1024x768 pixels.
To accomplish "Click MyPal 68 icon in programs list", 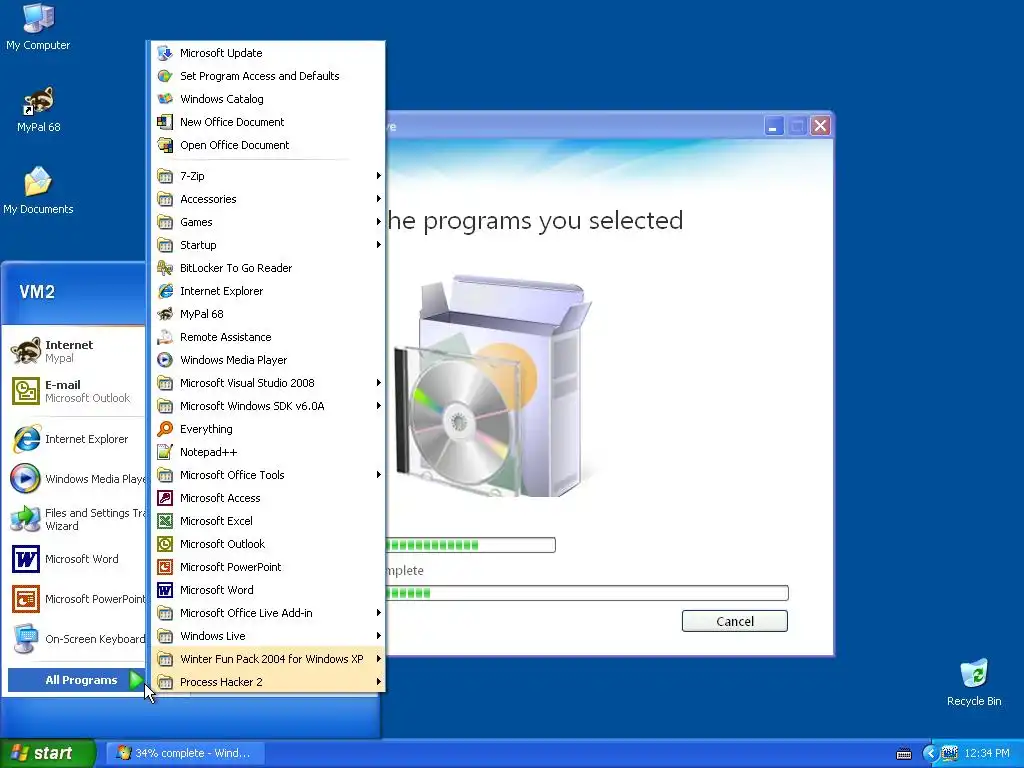I will click(x=165, y=314).
